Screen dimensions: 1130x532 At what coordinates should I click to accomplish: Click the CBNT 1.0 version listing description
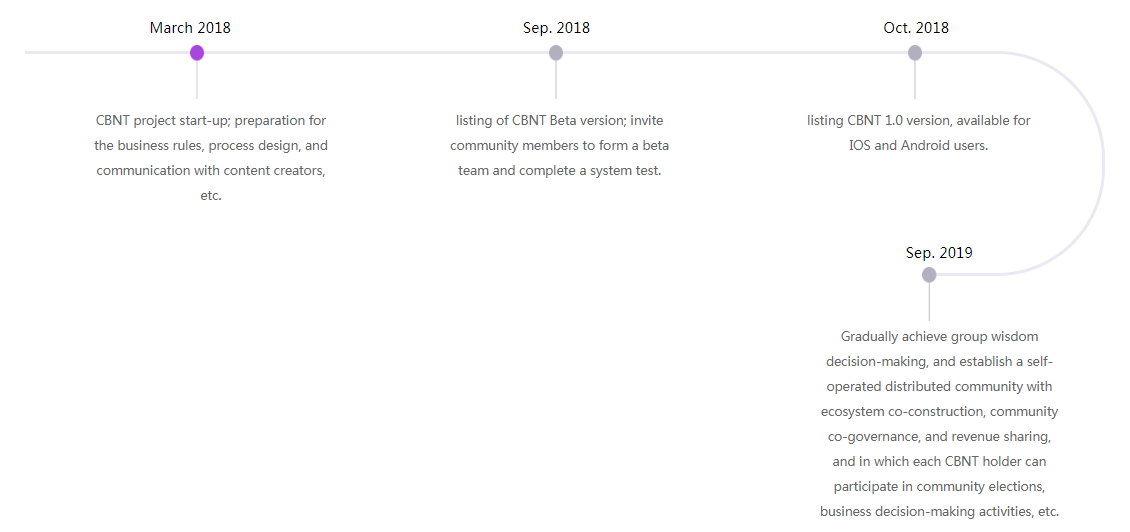point(918,133)
